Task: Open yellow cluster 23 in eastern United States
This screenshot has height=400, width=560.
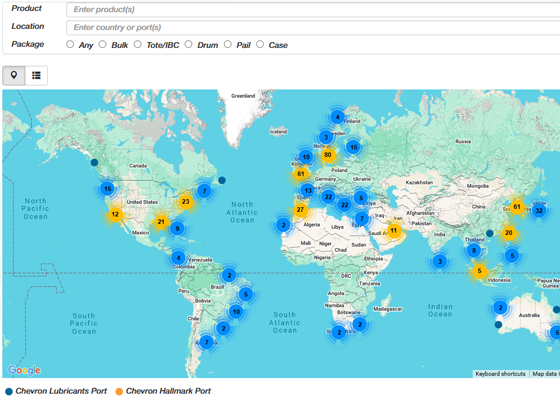Action: pos(186,202)
